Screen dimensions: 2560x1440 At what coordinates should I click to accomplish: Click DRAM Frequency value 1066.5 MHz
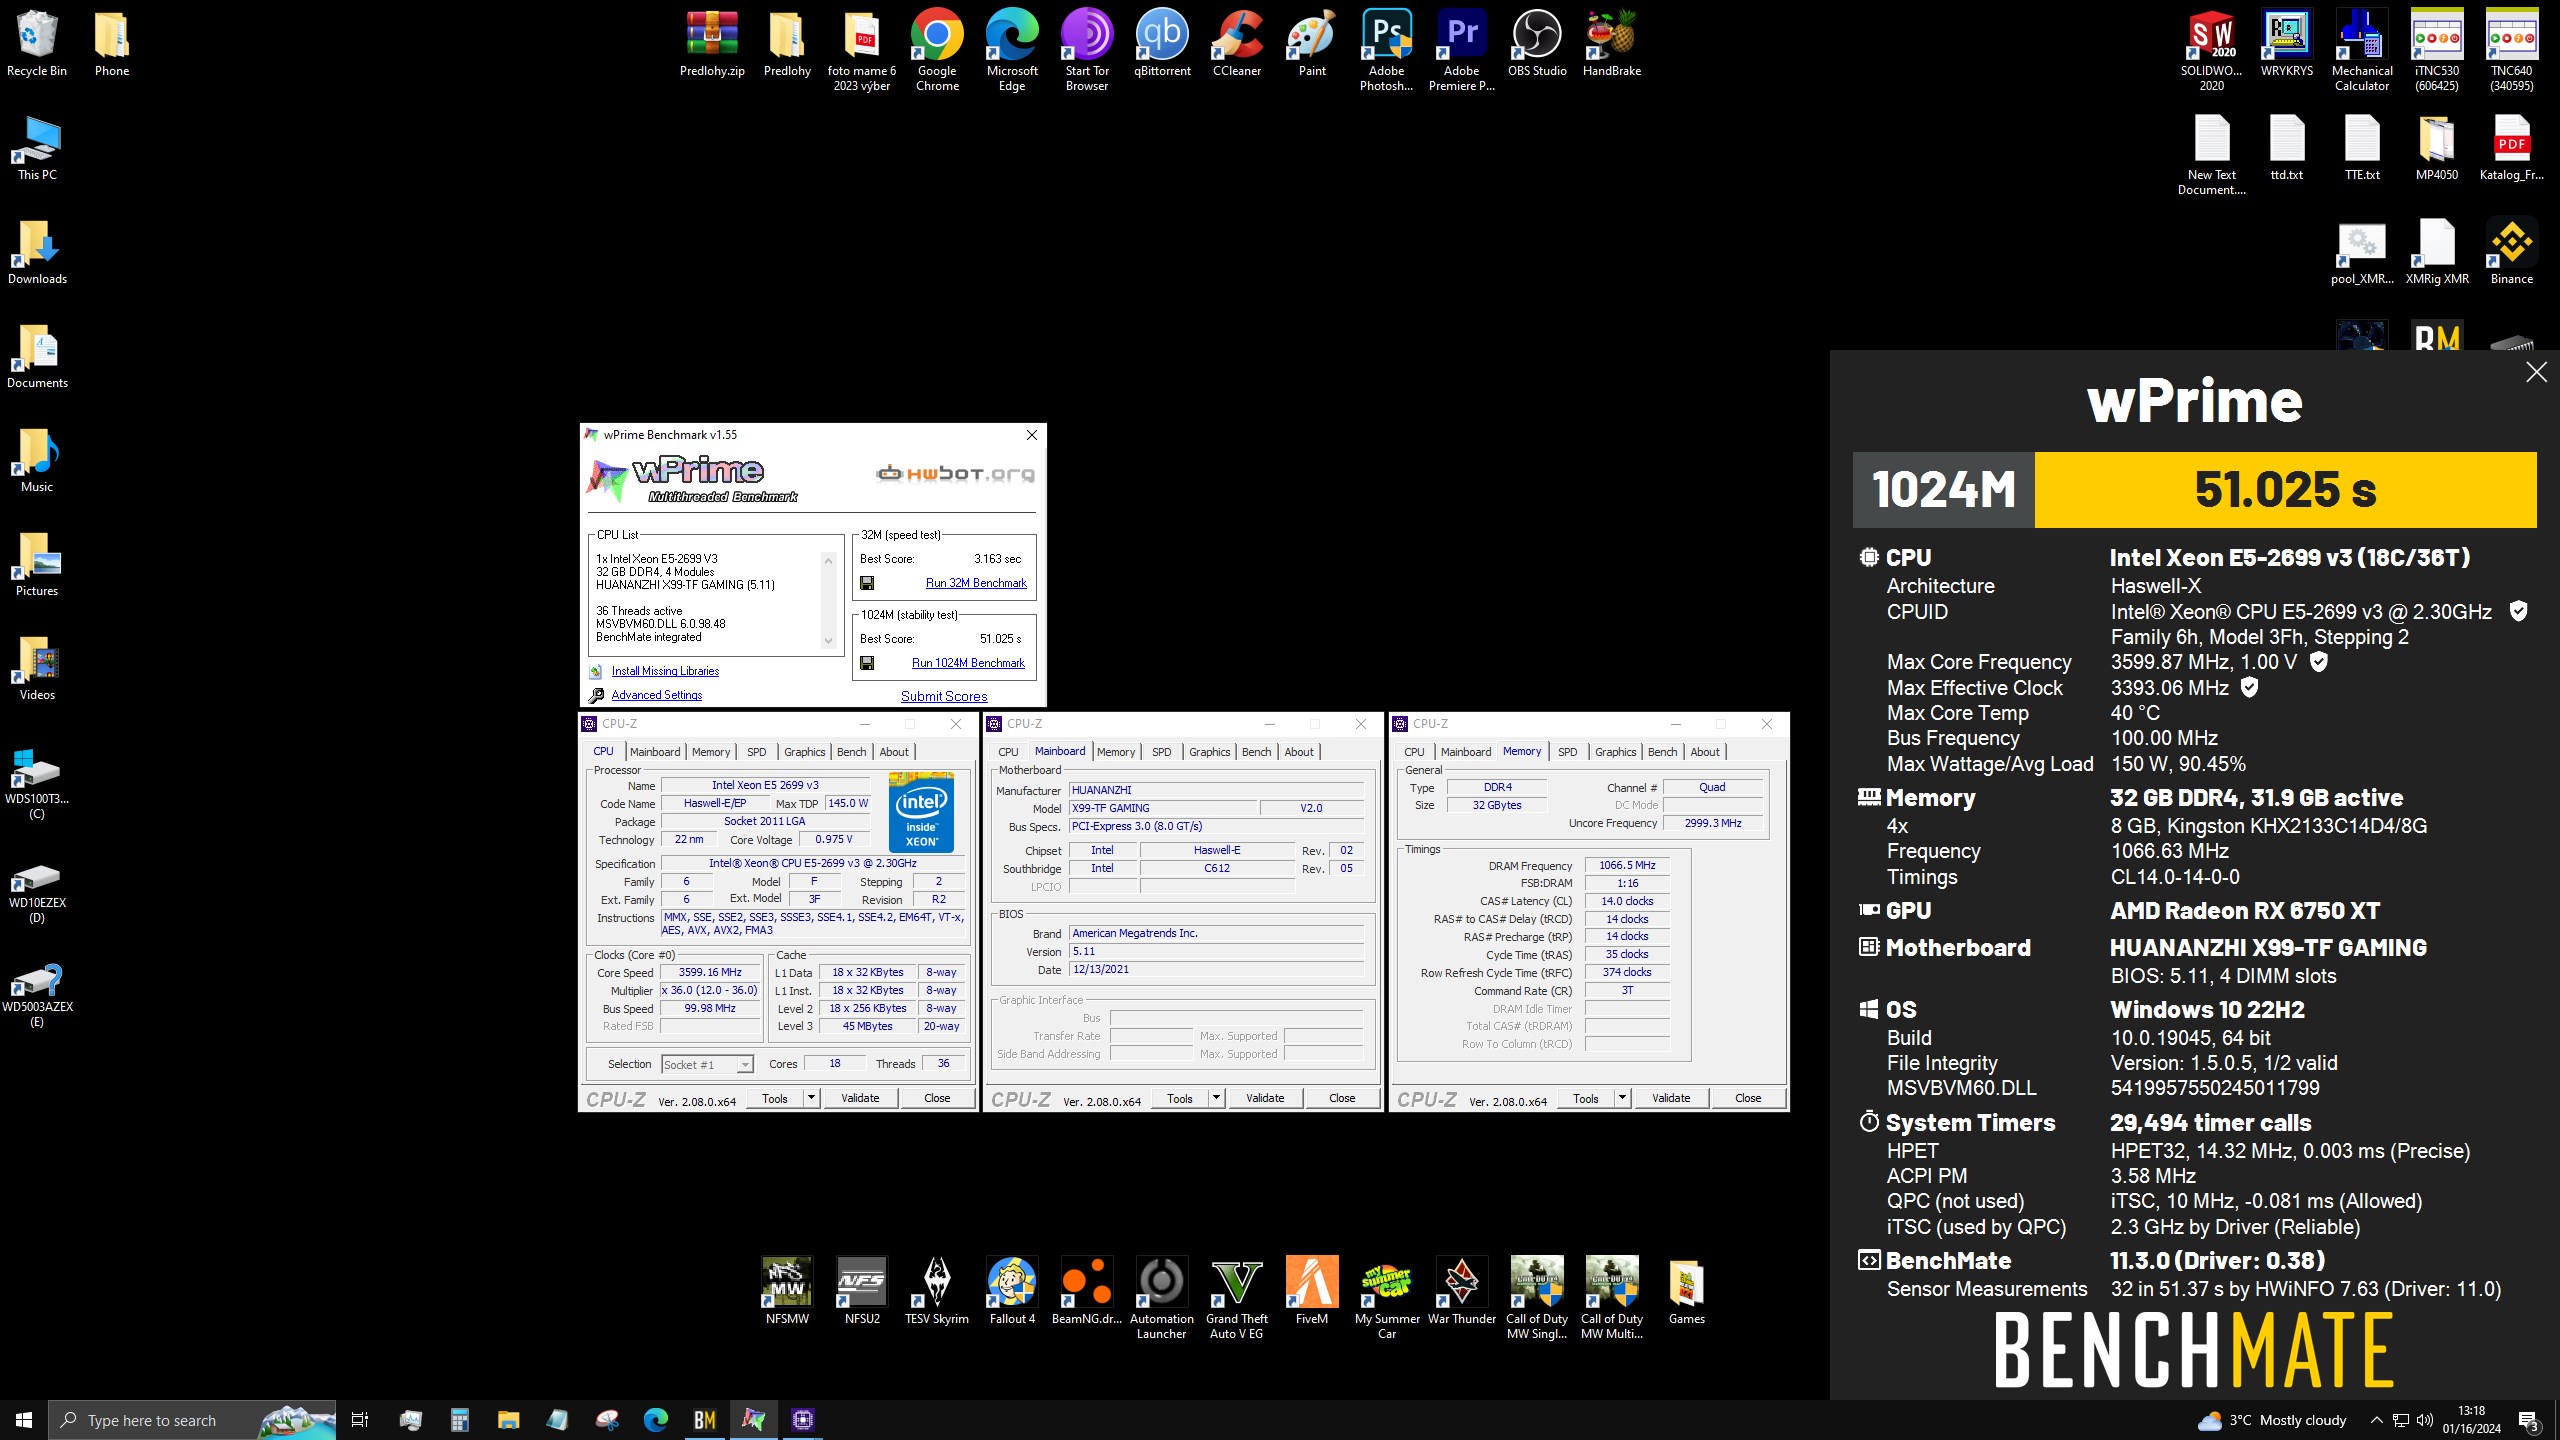(1627, 866)
